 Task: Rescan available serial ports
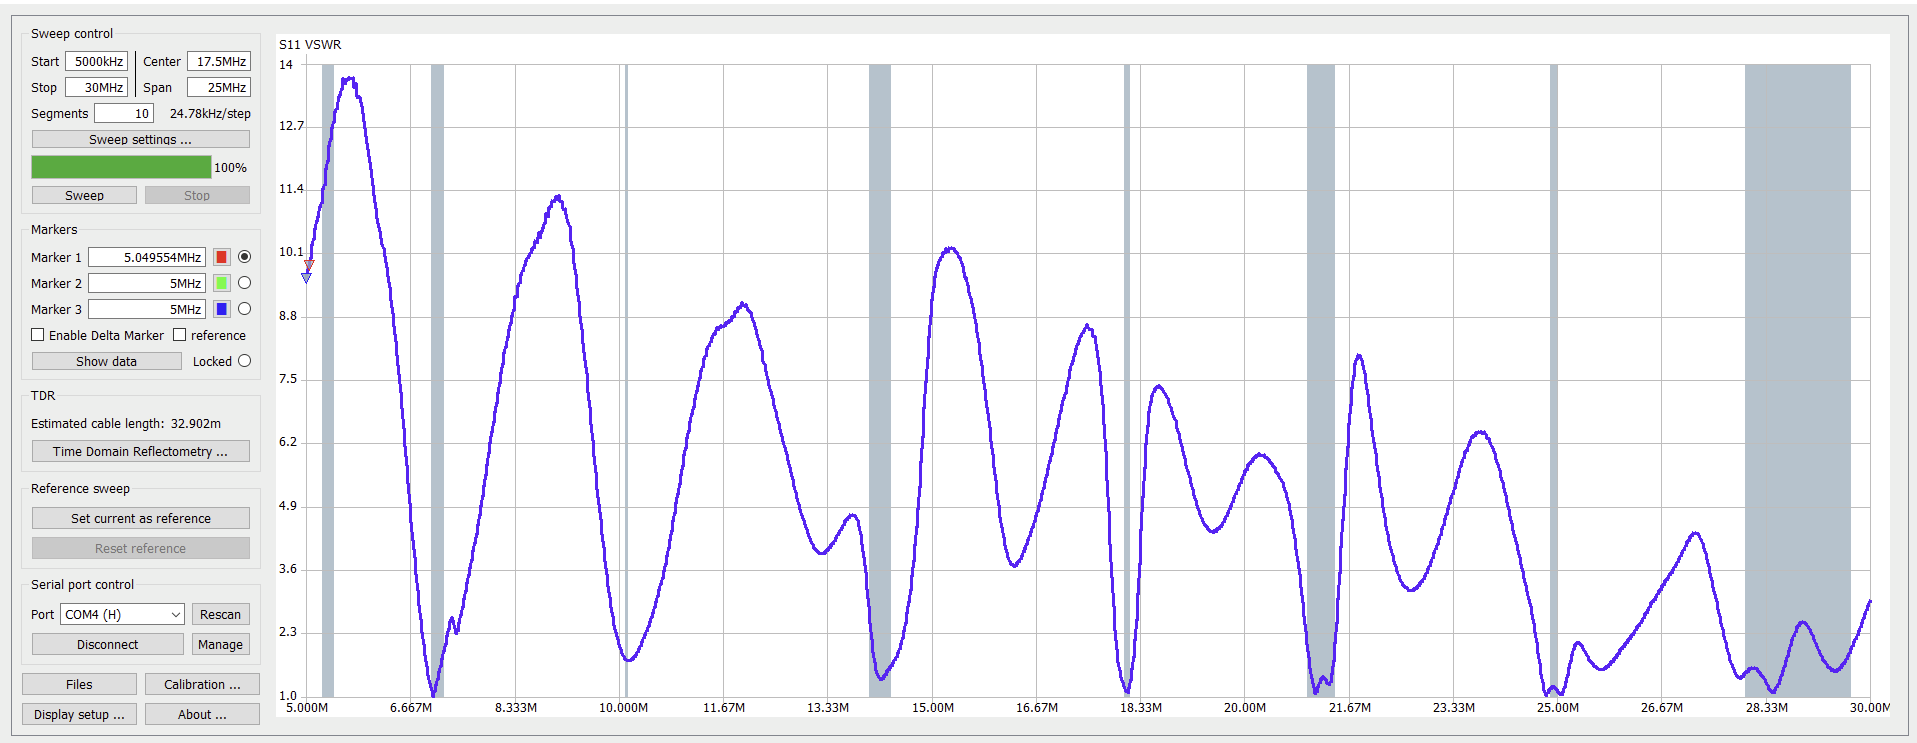(220, 614)
